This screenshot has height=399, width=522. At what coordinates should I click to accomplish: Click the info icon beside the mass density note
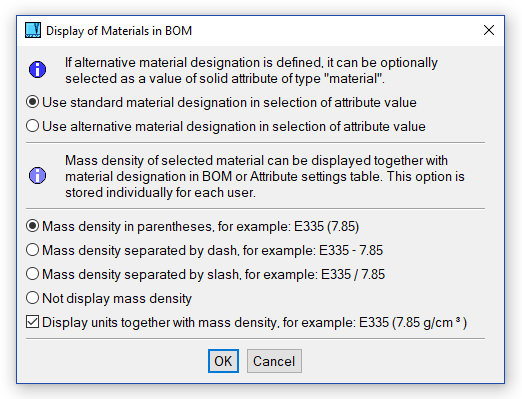pos(37,176)
